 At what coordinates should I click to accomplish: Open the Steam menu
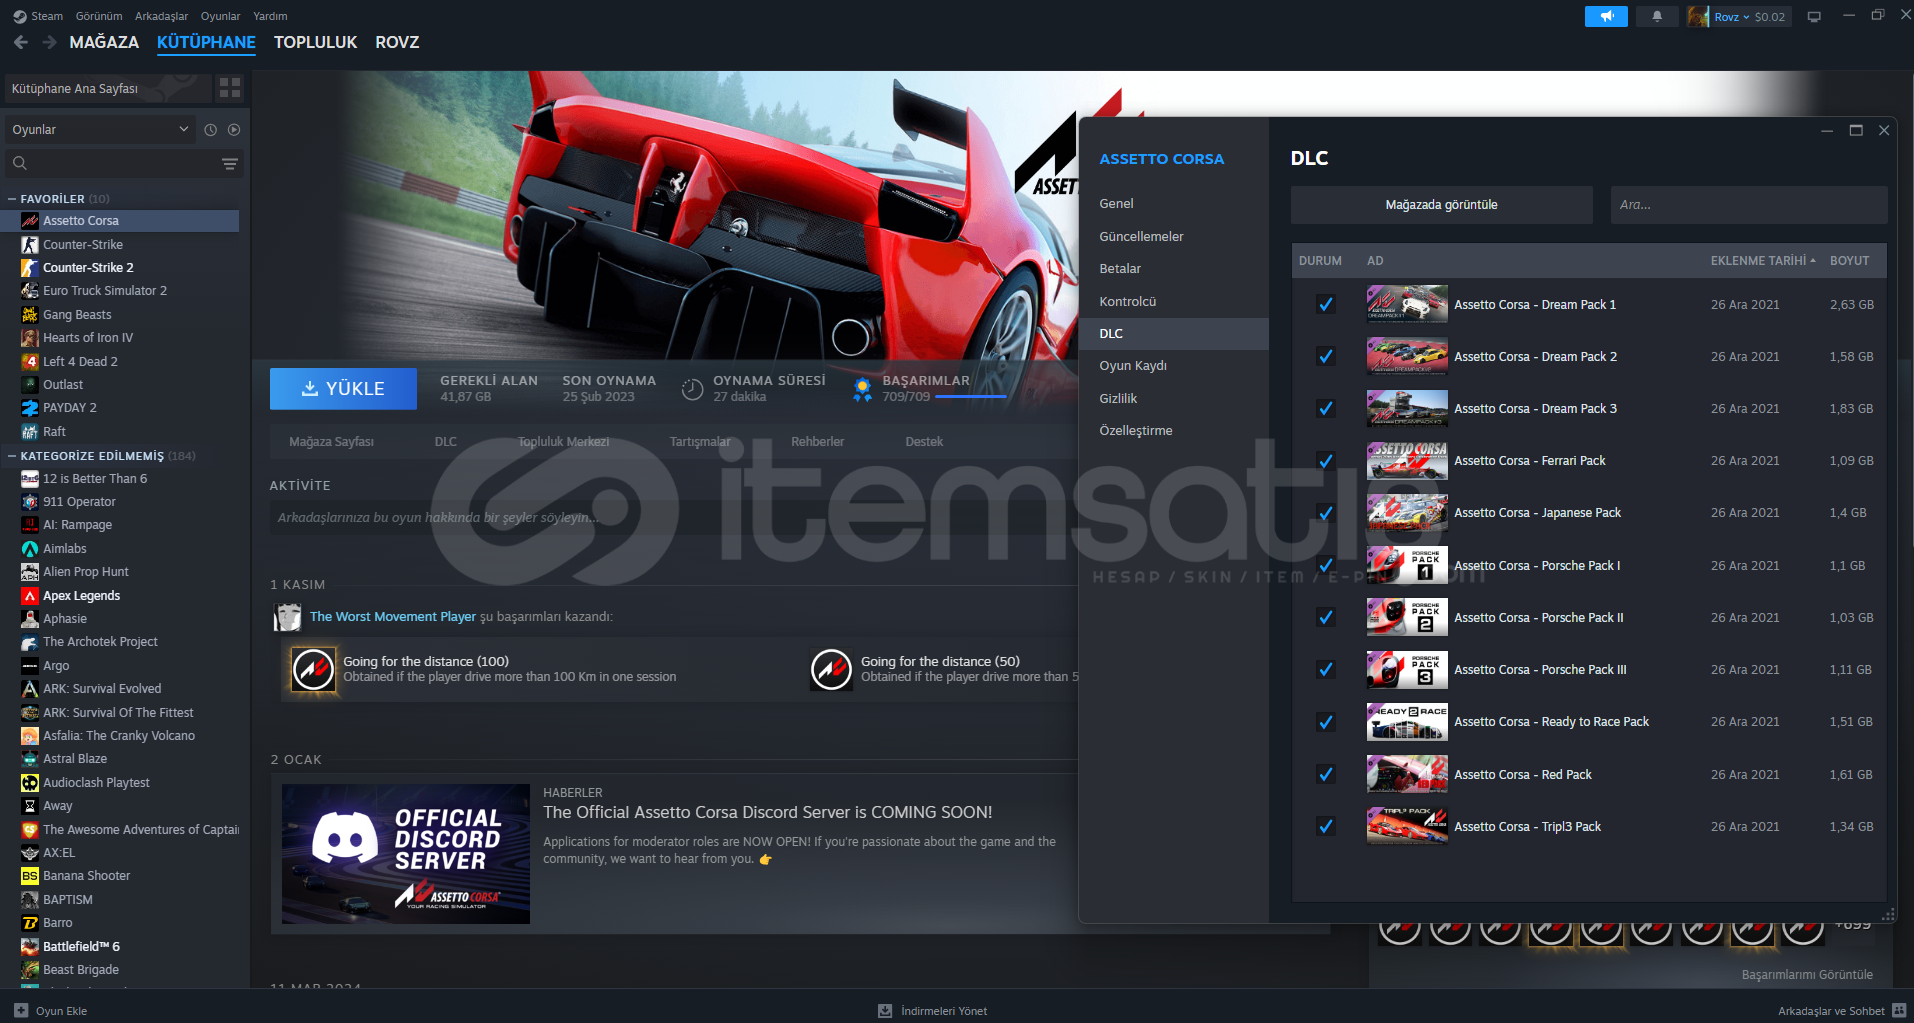coord(47,16)
